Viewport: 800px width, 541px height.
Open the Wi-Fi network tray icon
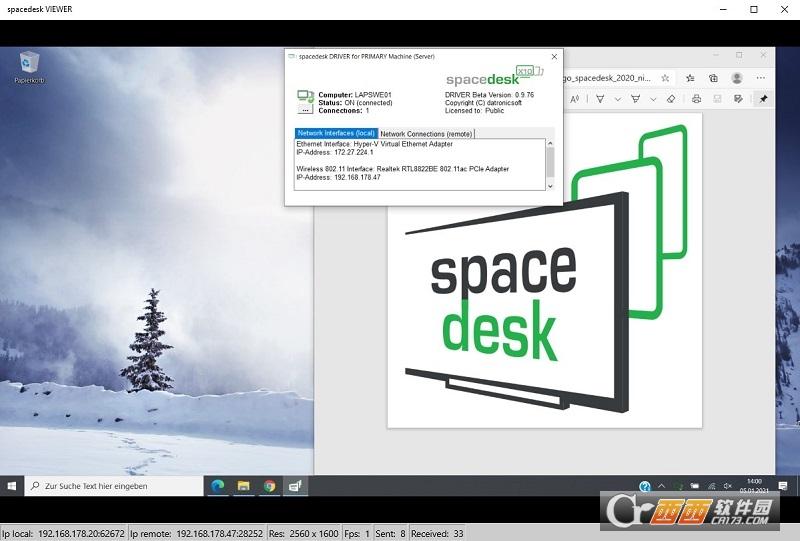pyautogui.click(x=711, y=486)
